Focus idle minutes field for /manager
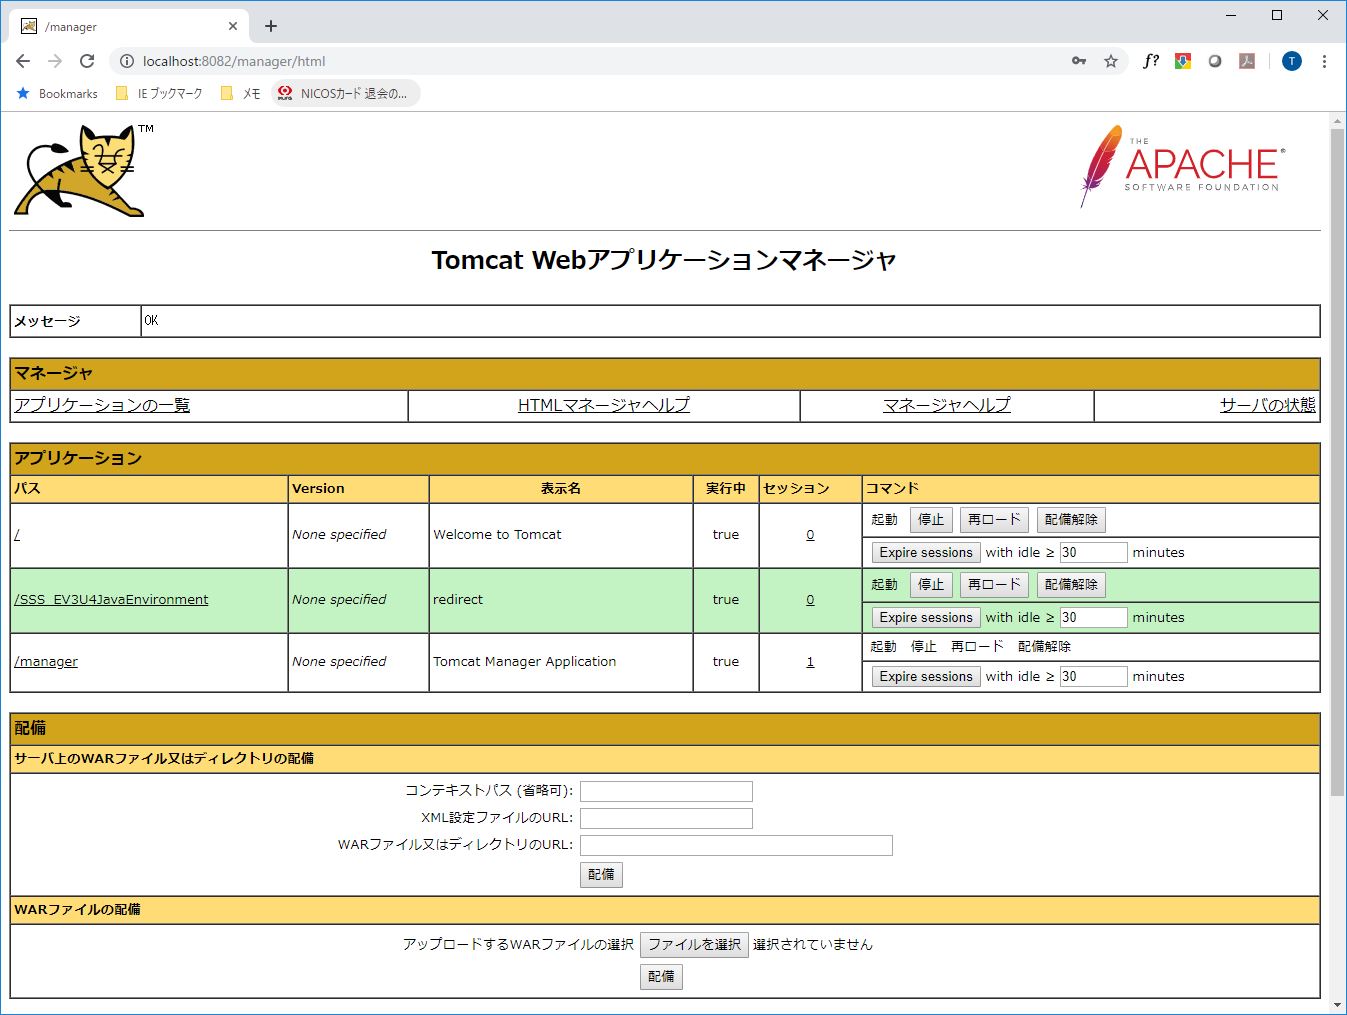Screen dimensions: 1347x1015 coord(1093,677)
